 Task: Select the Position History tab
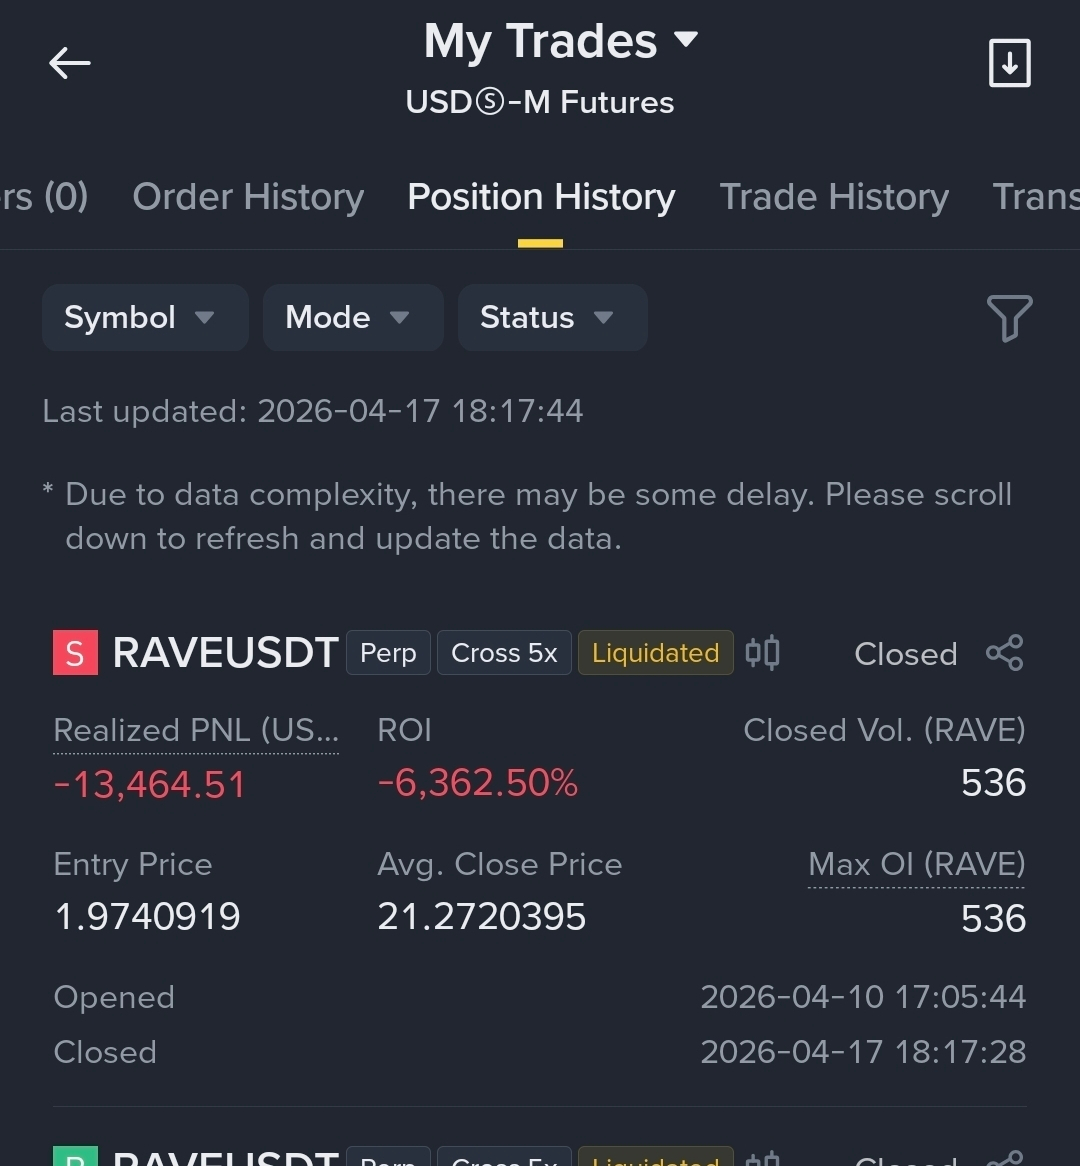[541, 197]
